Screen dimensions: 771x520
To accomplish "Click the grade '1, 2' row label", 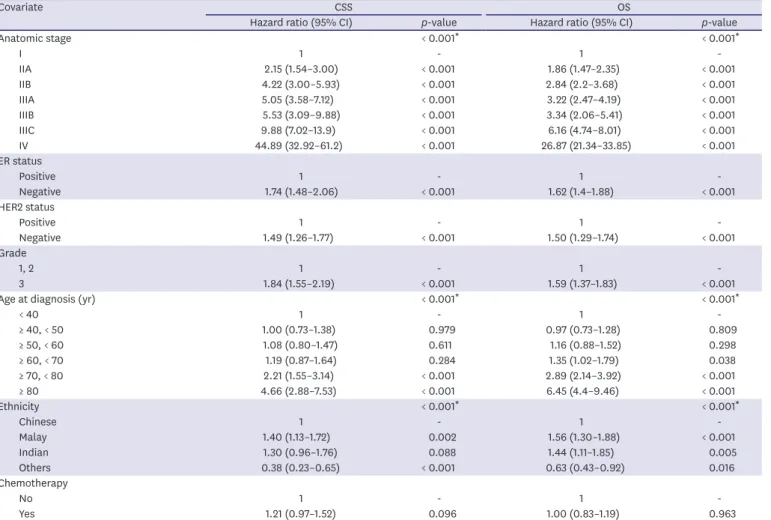I will coord(26,268).
